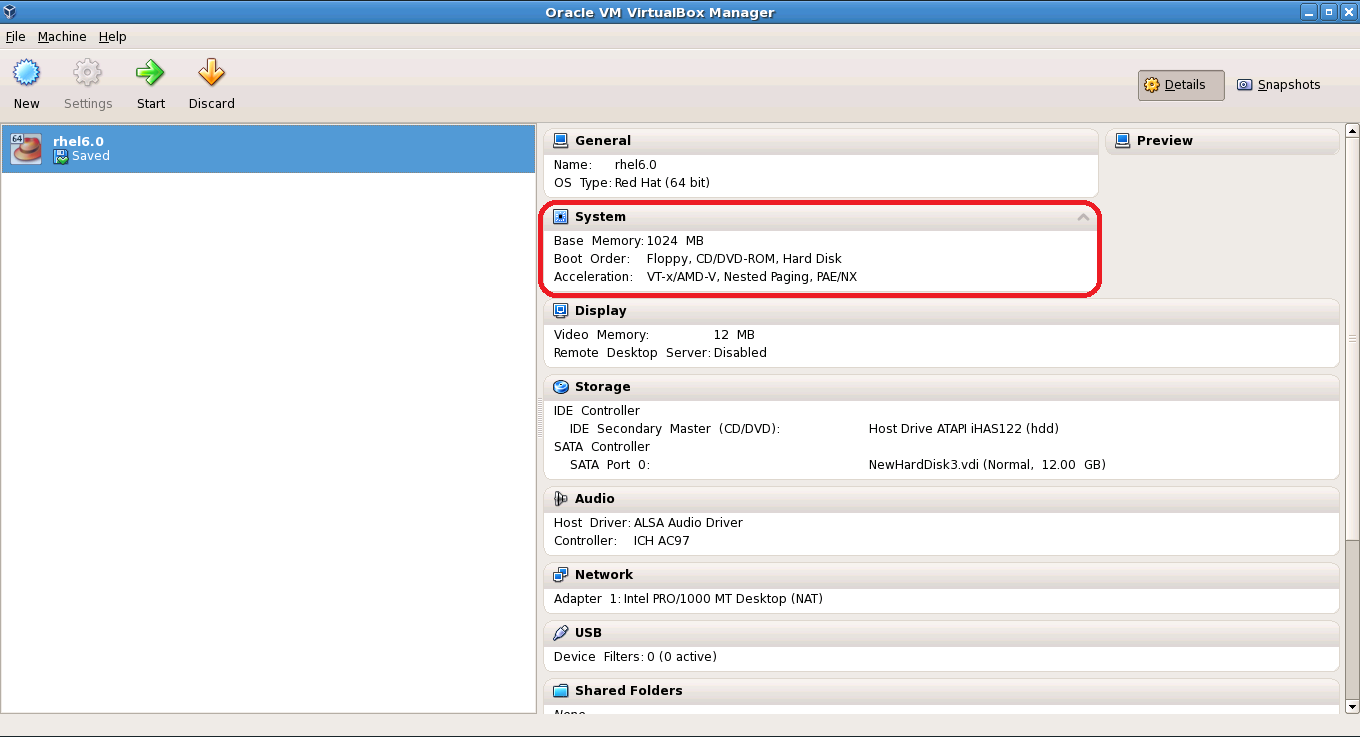Select the rhel6.0 machine in list
Image resolution: width=1360 pixels, height=737 pixels.
tap(268, 148)
